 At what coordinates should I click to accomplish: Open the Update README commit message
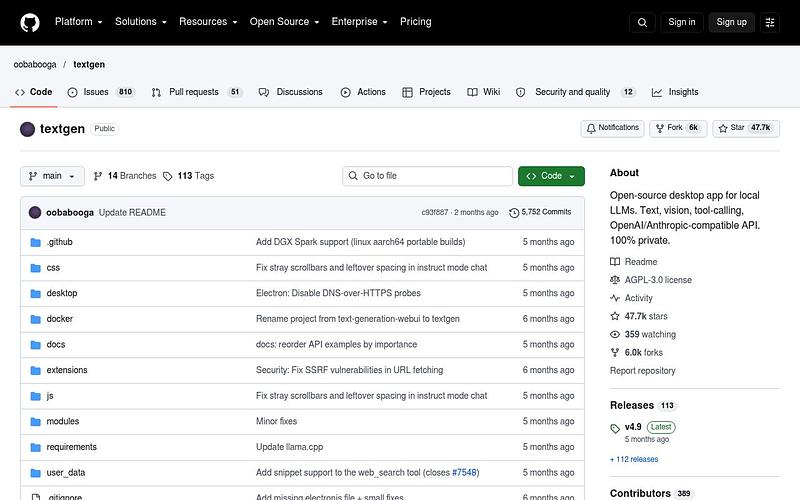click(132, 213)
